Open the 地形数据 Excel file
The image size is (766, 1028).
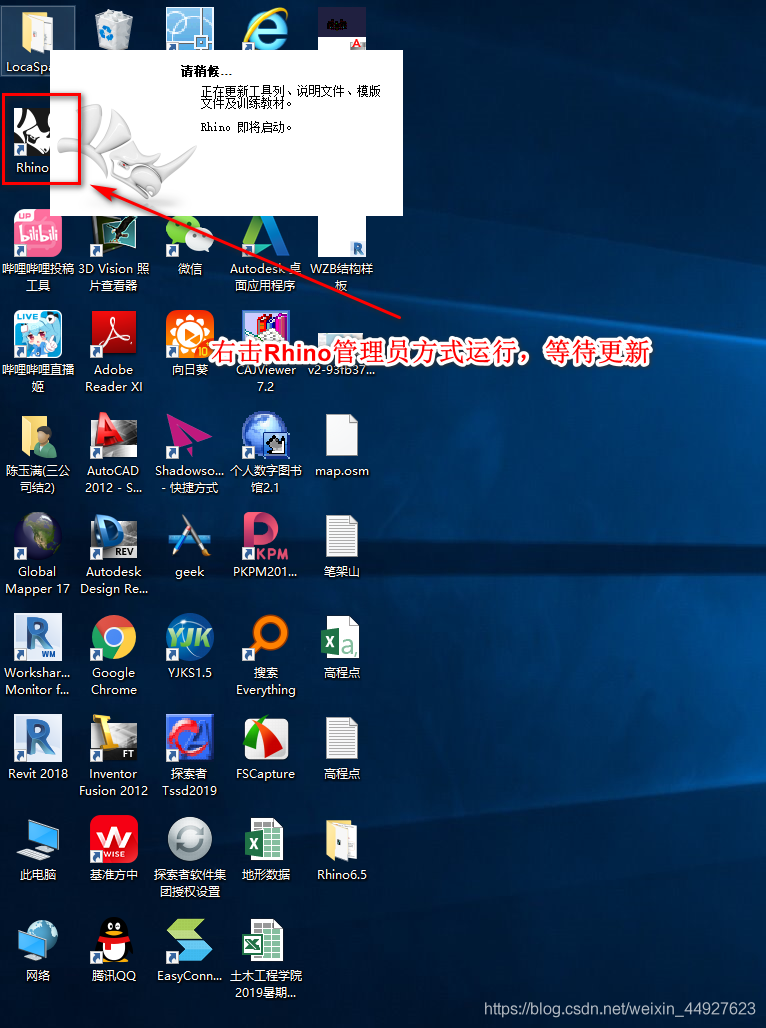click(265, 848)
